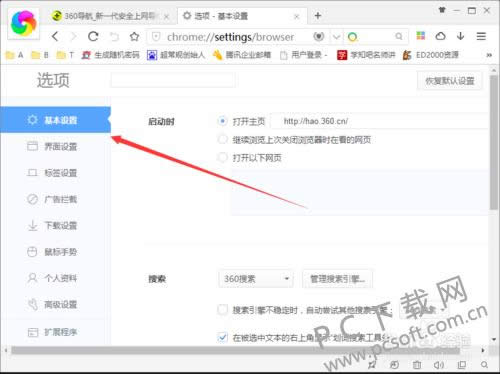Select 界面设置 in the sidebar
Screen dimensions: 500x374
(55, 146)
